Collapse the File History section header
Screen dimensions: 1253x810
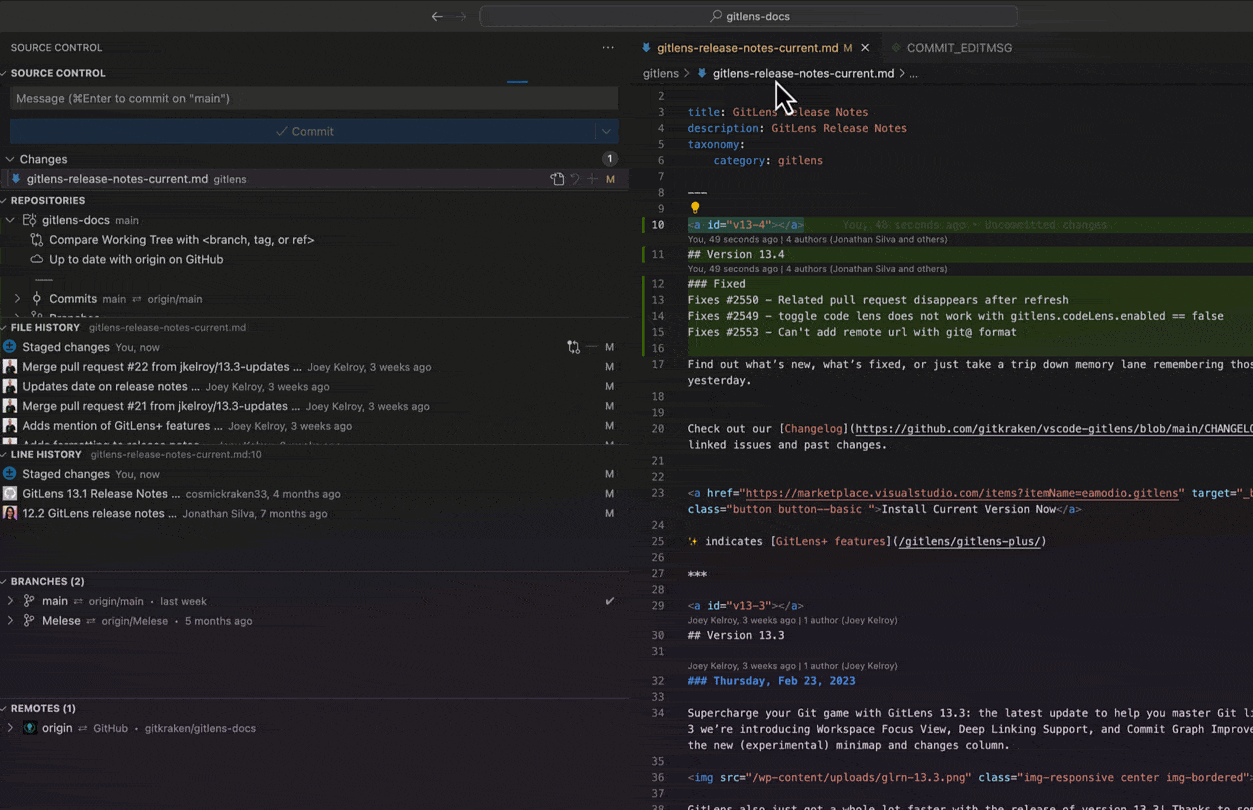point(45,327)
